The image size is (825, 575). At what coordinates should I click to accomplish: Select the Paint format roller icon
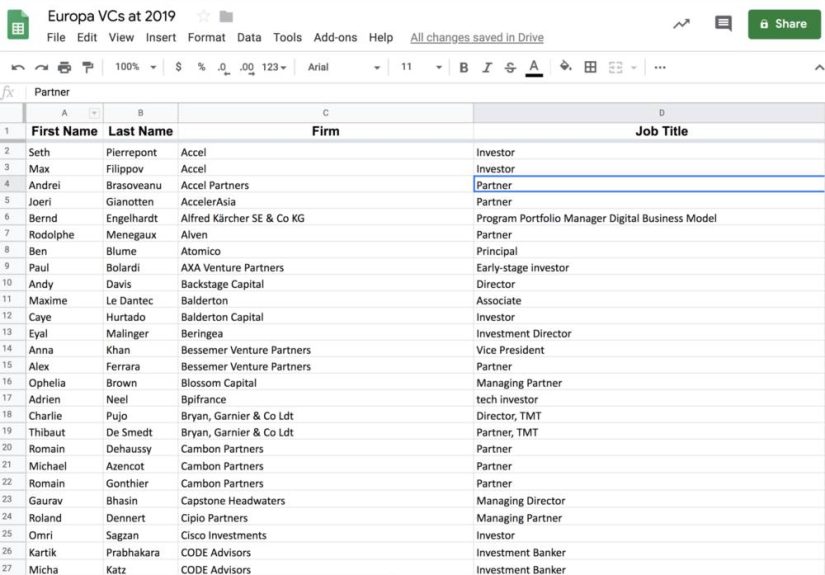(87, 67)
